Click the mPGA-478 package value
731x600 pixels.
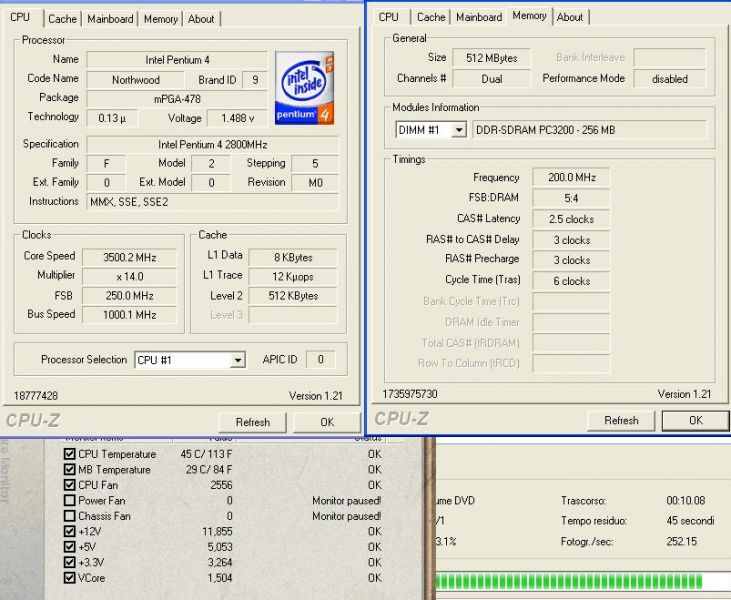(x=177, y=99)
